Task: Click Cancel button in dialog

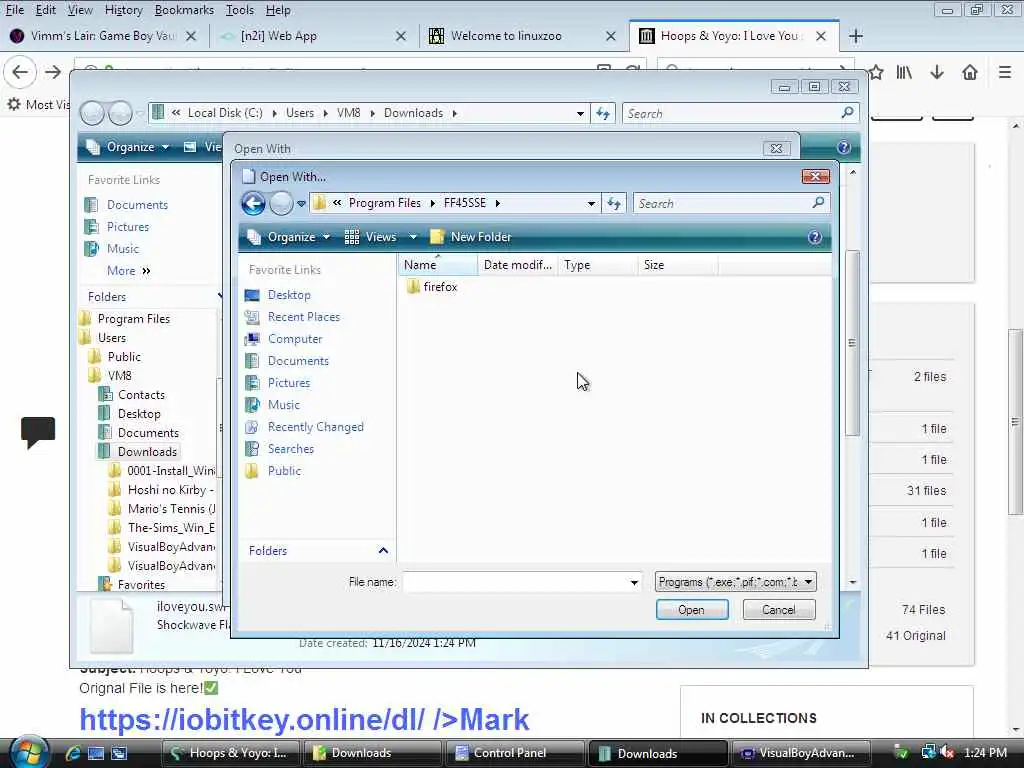Action: 779,610
